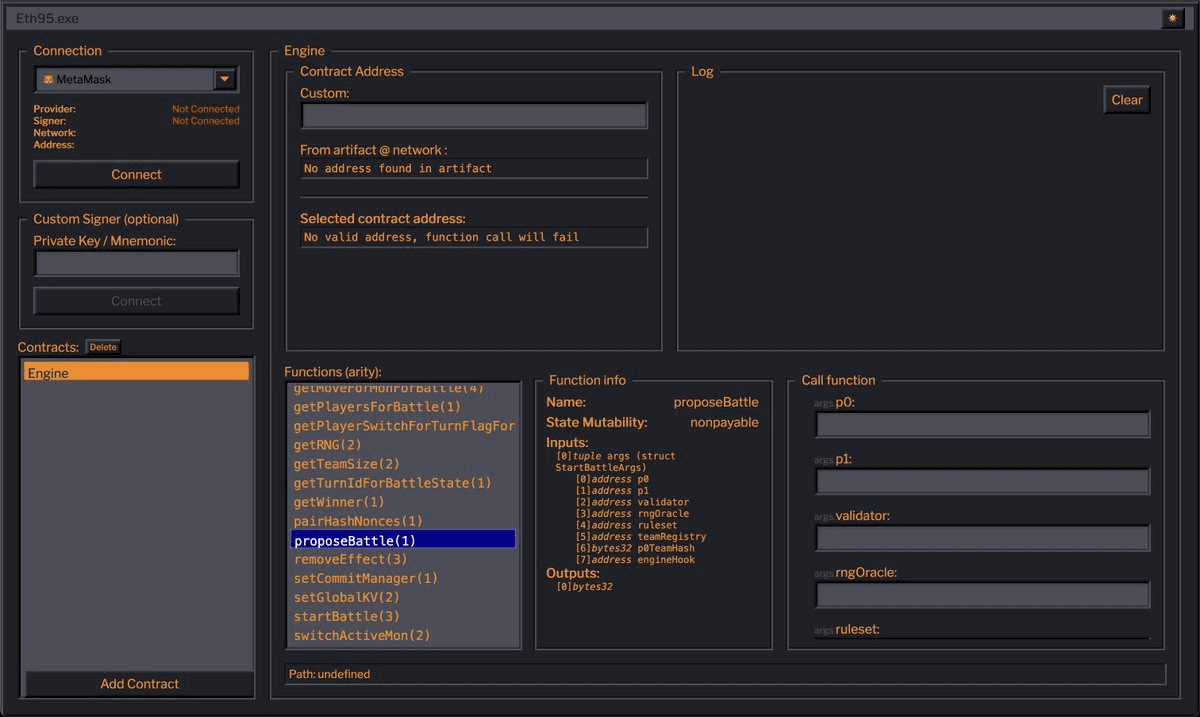Click '[0]bytes32' under Outputs

coord(584,587)
